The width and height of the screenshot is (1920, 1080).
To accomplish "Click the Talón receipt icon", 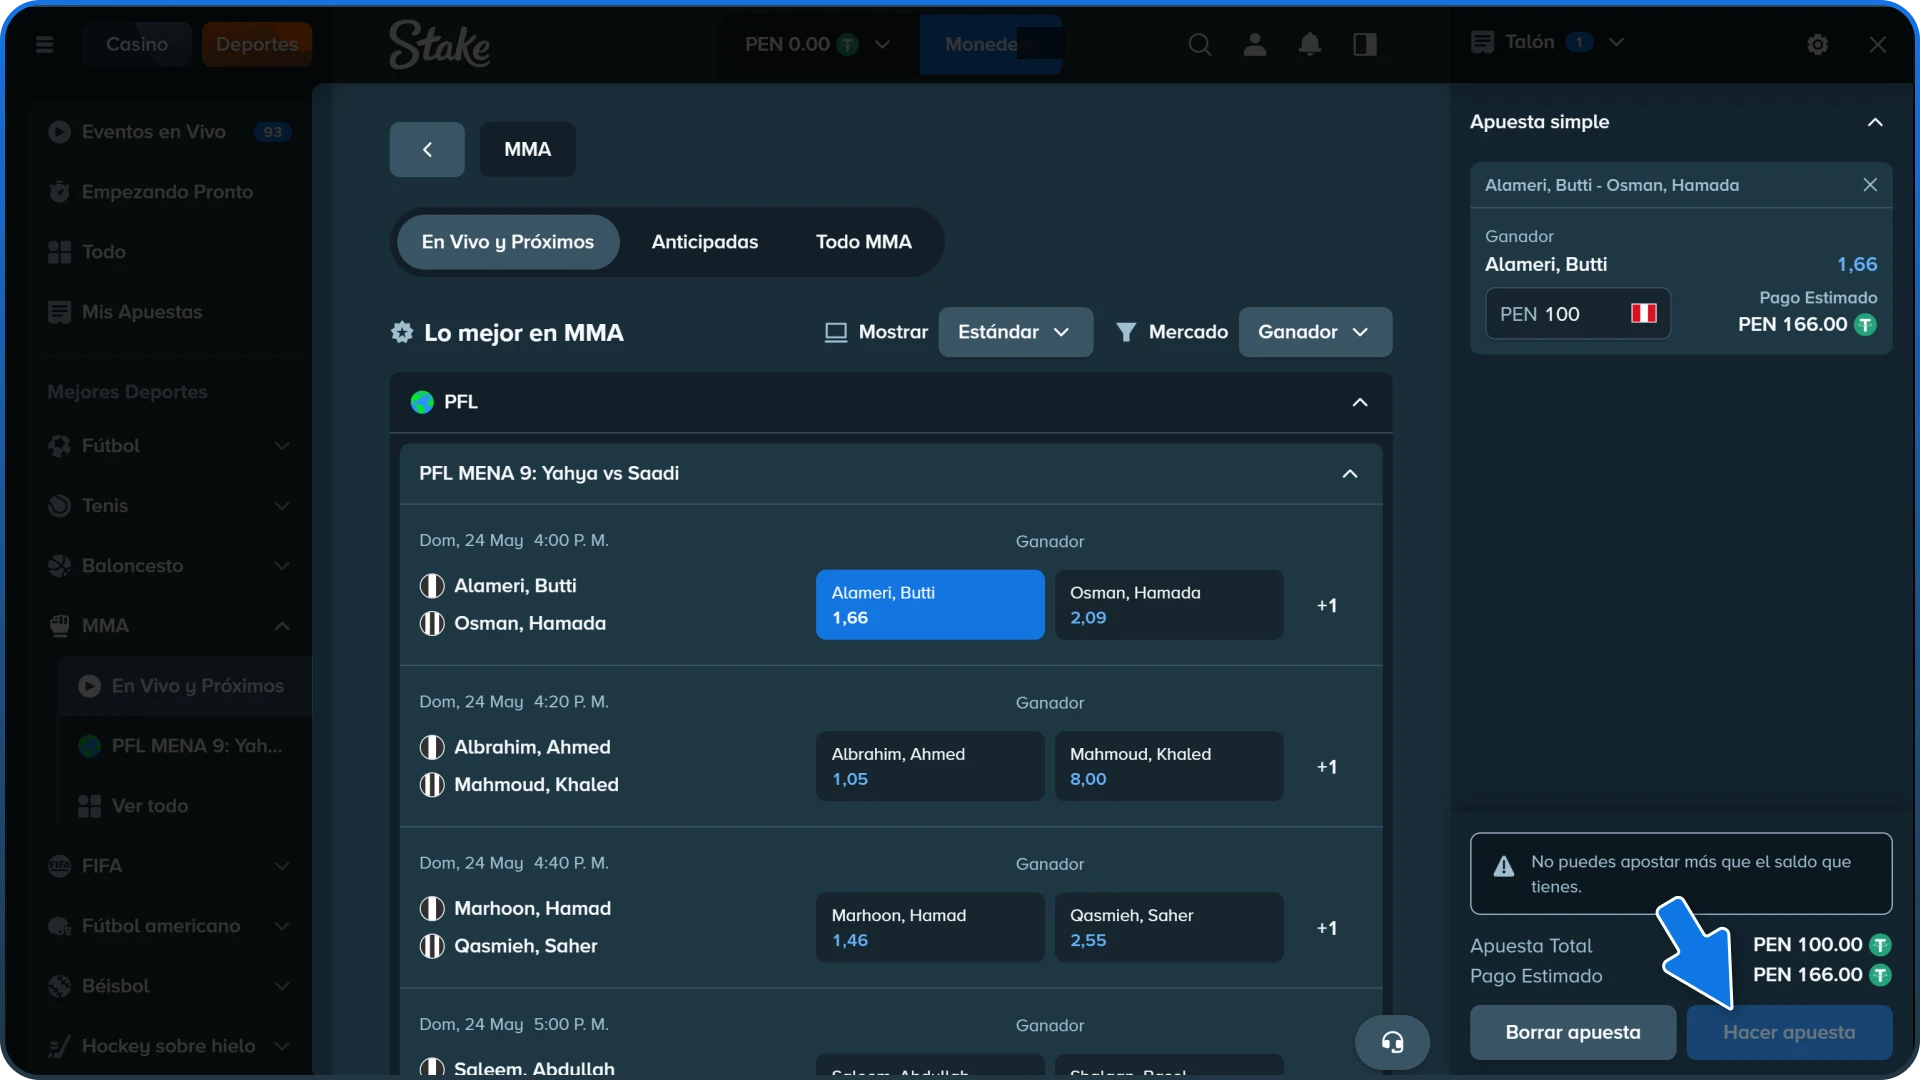I will (1482, 42).
